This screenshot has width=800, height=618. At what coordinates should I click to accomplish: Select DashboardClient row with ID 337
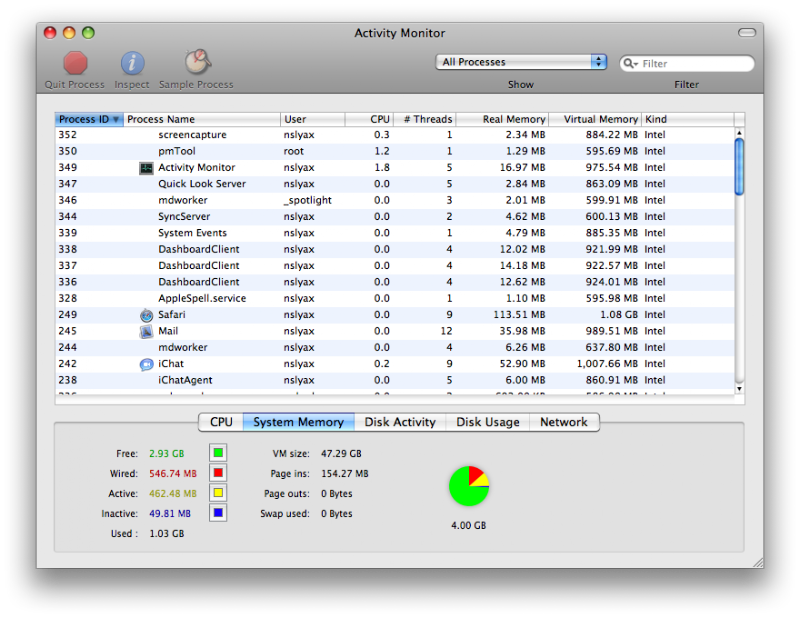point(395,265)
